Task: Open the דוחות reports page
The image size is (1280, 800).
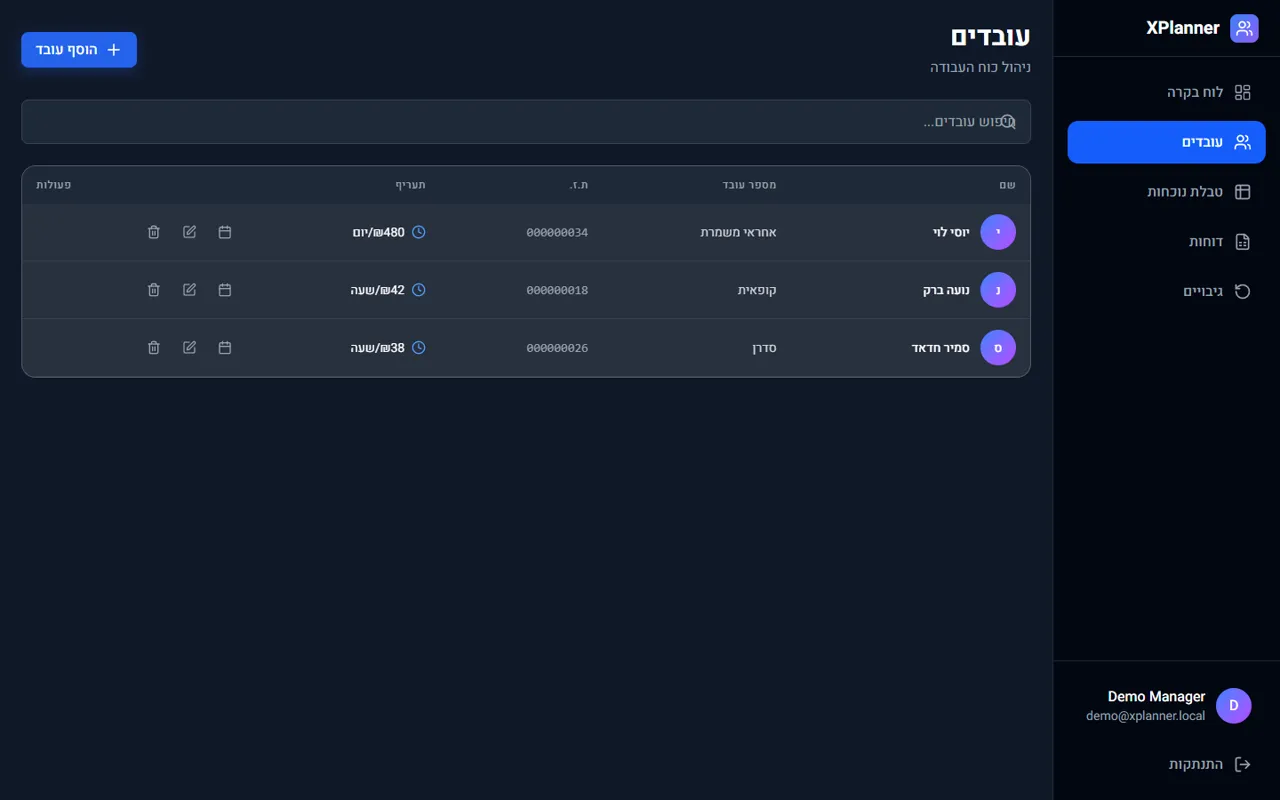Action: [1166, 242]
